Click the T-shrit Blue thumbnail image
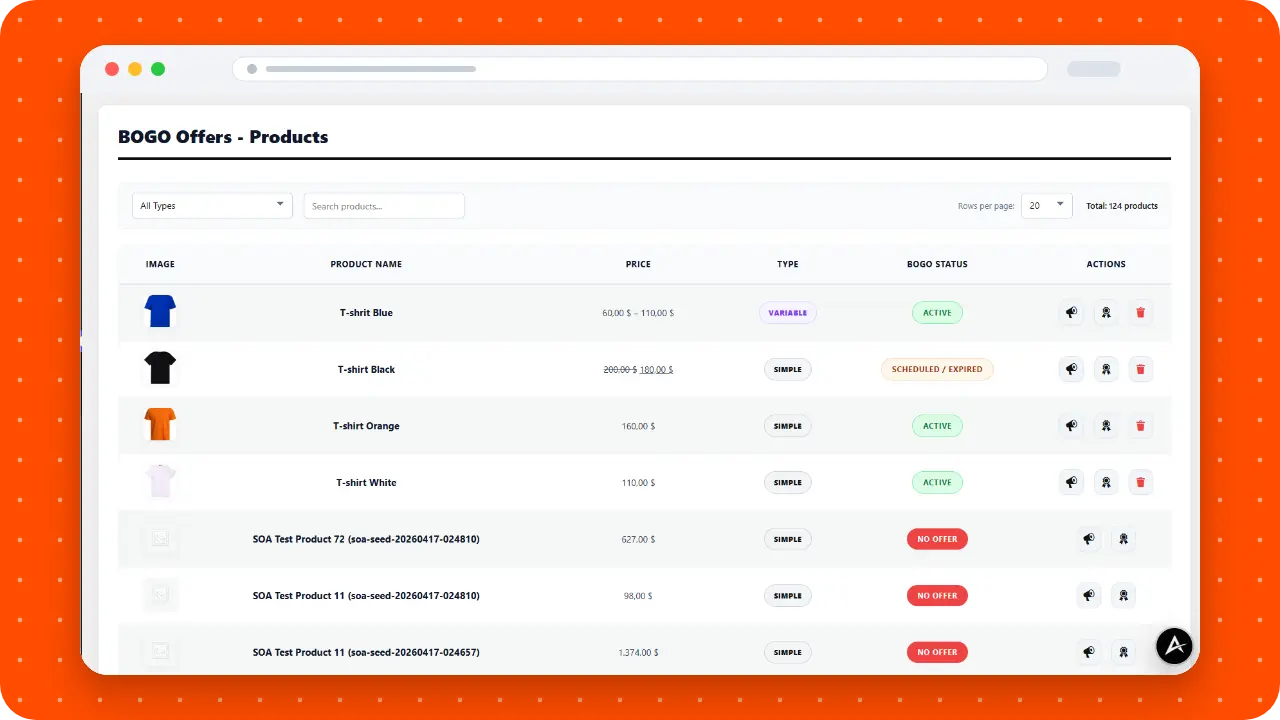This screenshot has width=1280, height=720. pyautogui.click(x=160, y=312)
